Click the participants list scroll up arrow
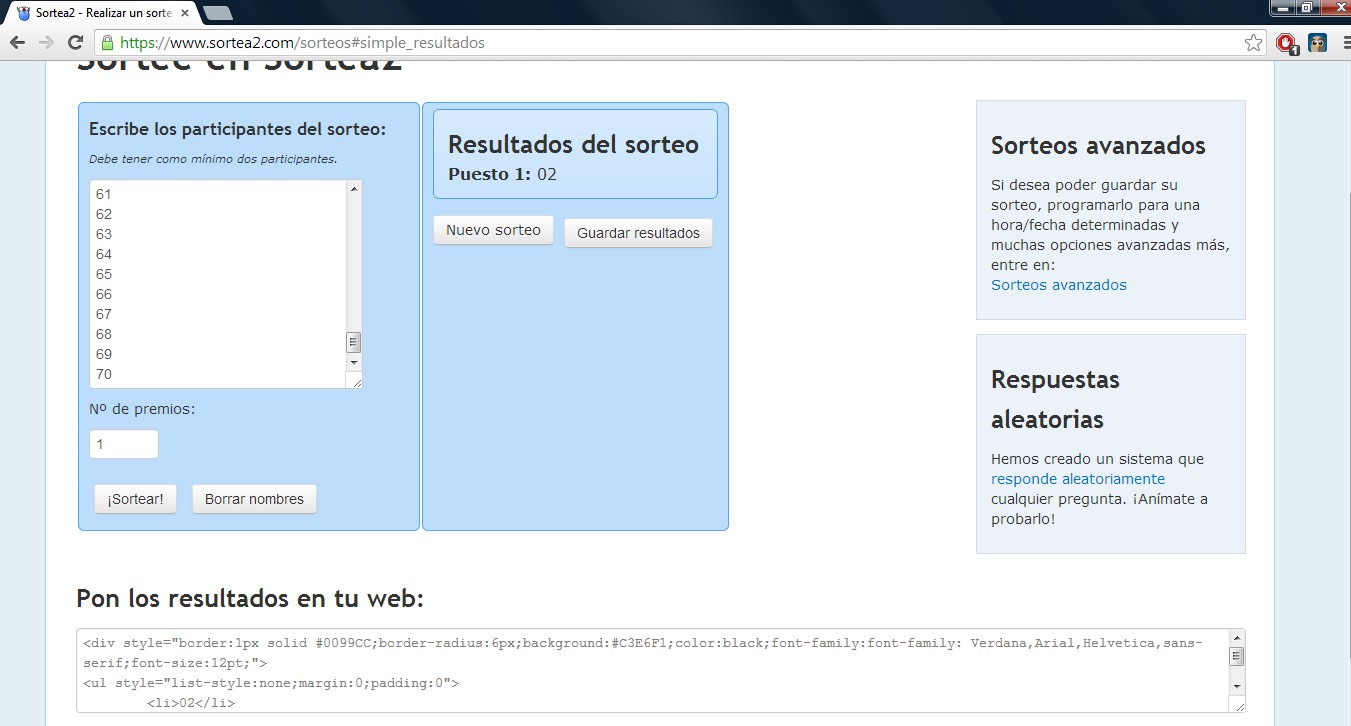This screenshot has height=726, width=1351. pyautogui.click(x=354, y=189)
